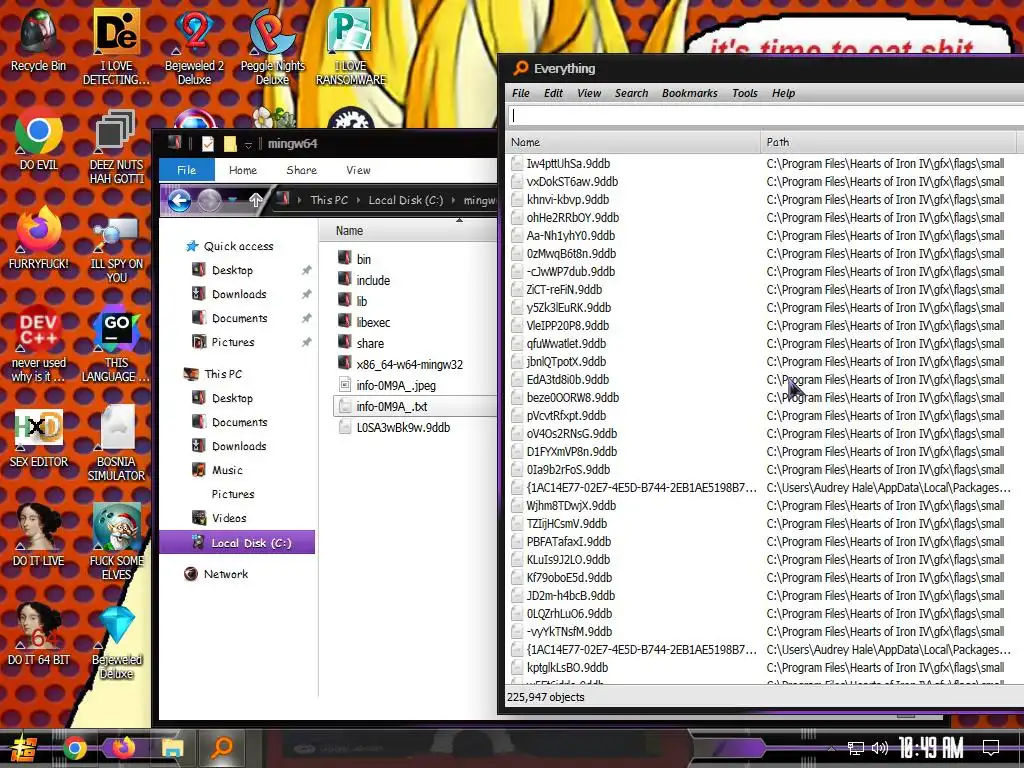
Task: Launch Bejeweled 2 Deluxe desktop shortcut
Action: (x=195, y=47)
